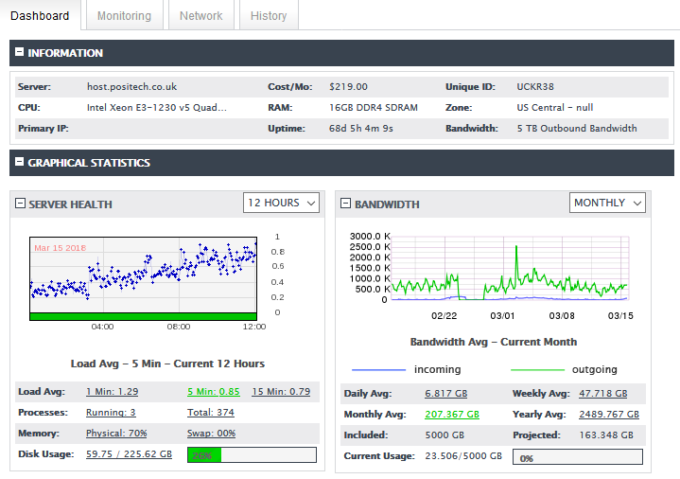Open the Total: 374 processes link
This screenshot has height=479, width=680.
(x=211, y=413)
